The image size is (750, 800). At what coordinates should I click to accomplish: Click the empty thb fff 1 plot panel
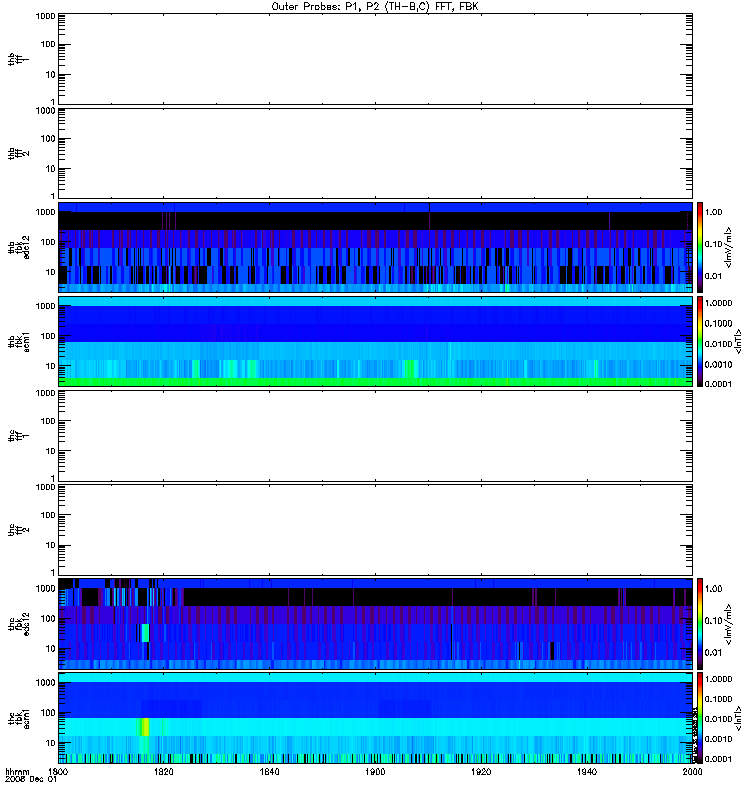[375, 59]
